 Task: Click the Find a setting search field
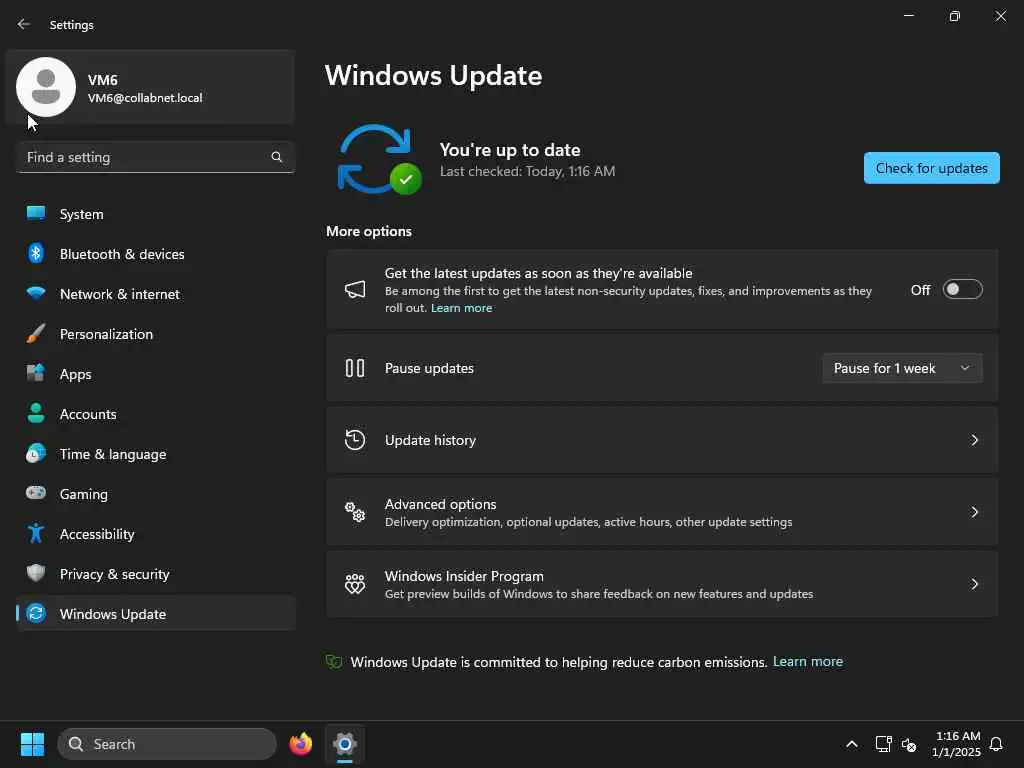155,157
